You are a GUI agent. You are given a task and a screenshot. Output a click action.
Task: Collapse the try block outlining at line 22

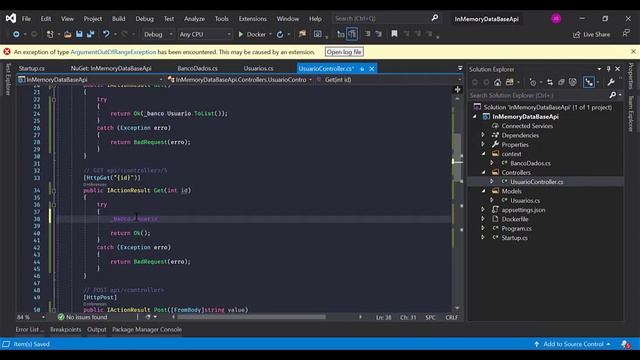tap(54, 100)
